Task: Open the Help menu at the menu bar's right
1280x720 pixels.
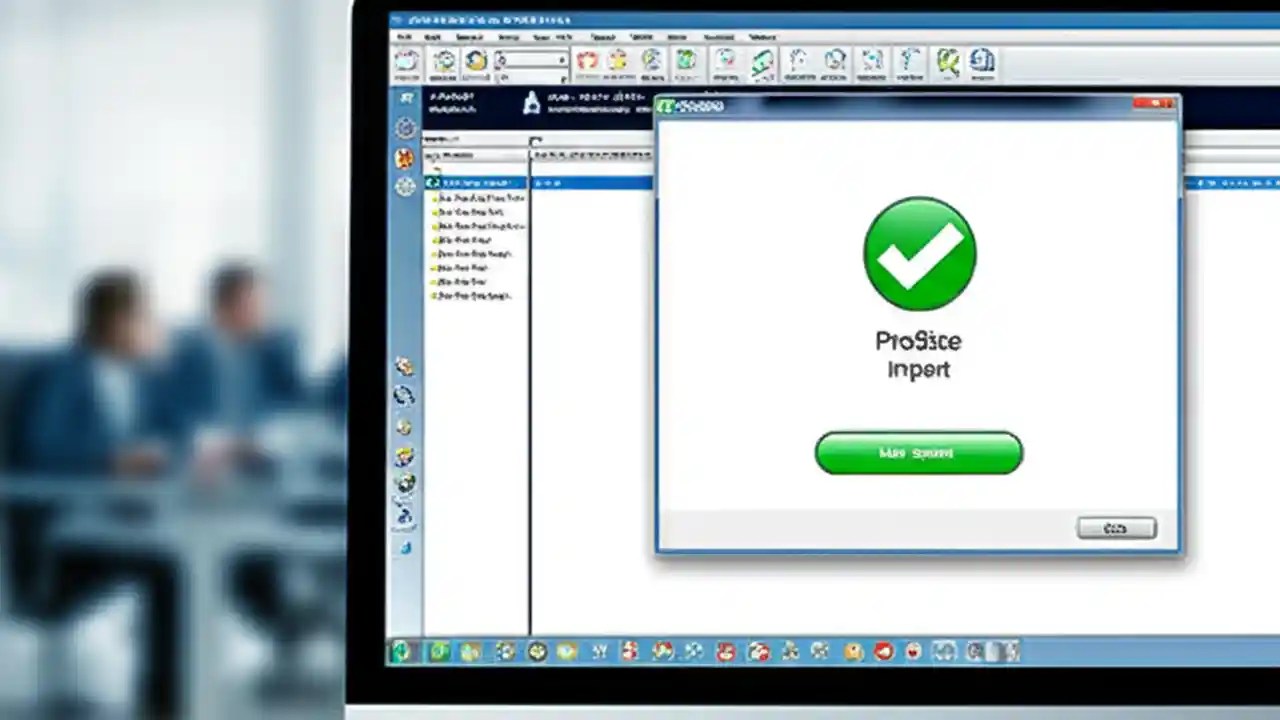Action: [761, 37]
